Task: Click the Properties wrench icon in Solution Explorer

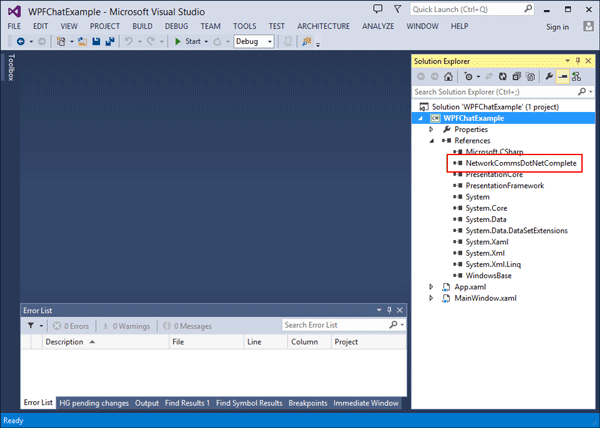Action: coord(549,76)
